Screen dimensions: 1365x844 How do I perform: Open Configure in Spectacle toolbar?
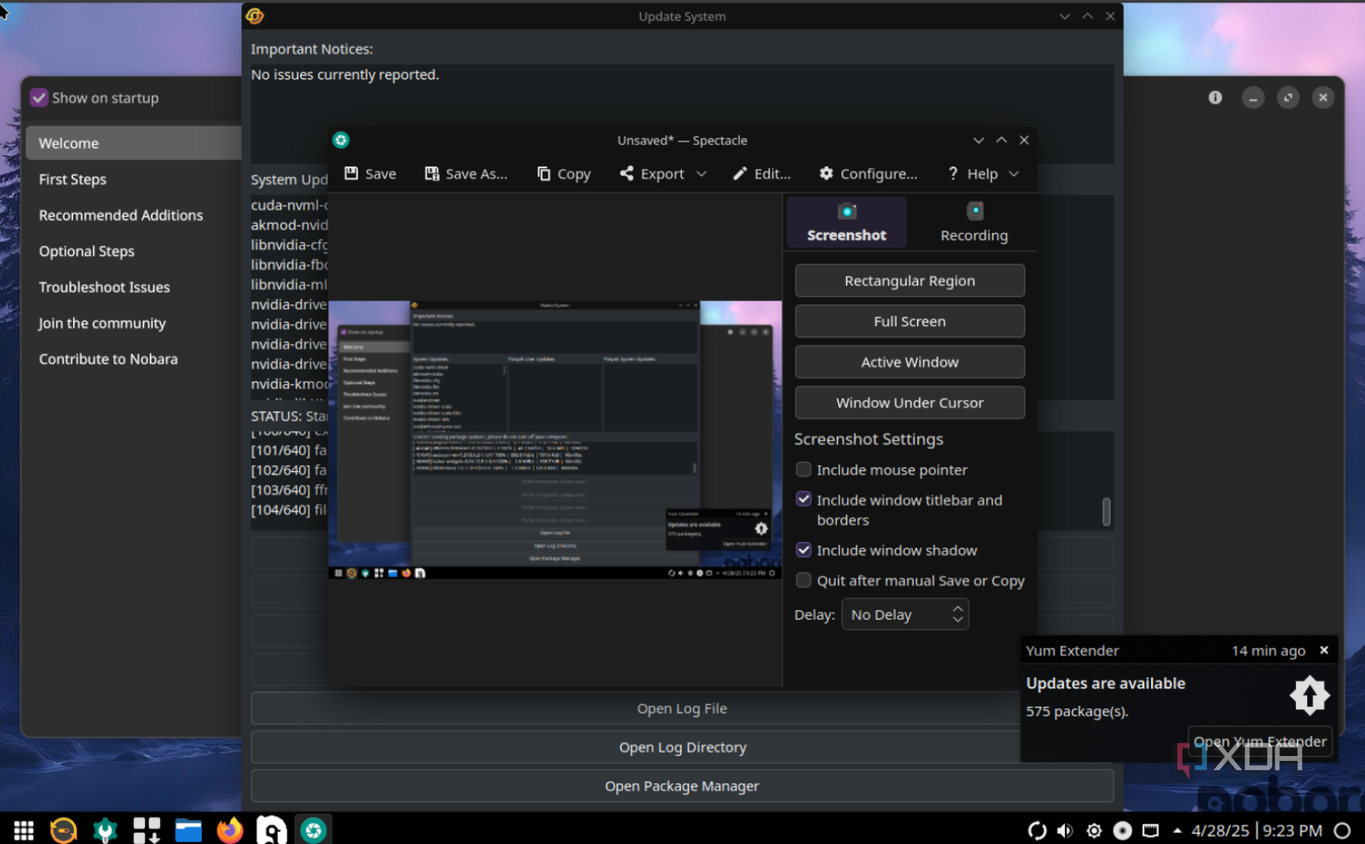[x=868, y=174]
